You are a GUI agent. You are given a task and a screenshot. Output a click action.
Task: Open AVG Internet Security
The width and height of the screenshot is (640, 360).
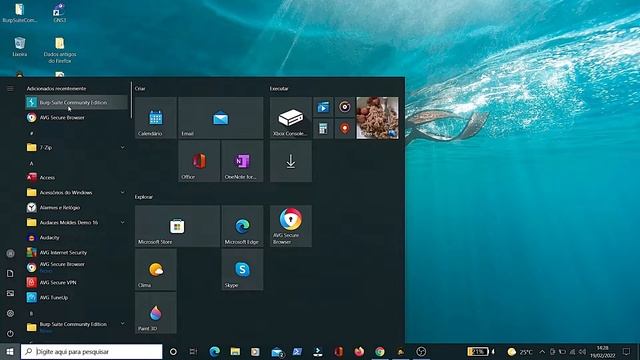coord(76,253)
